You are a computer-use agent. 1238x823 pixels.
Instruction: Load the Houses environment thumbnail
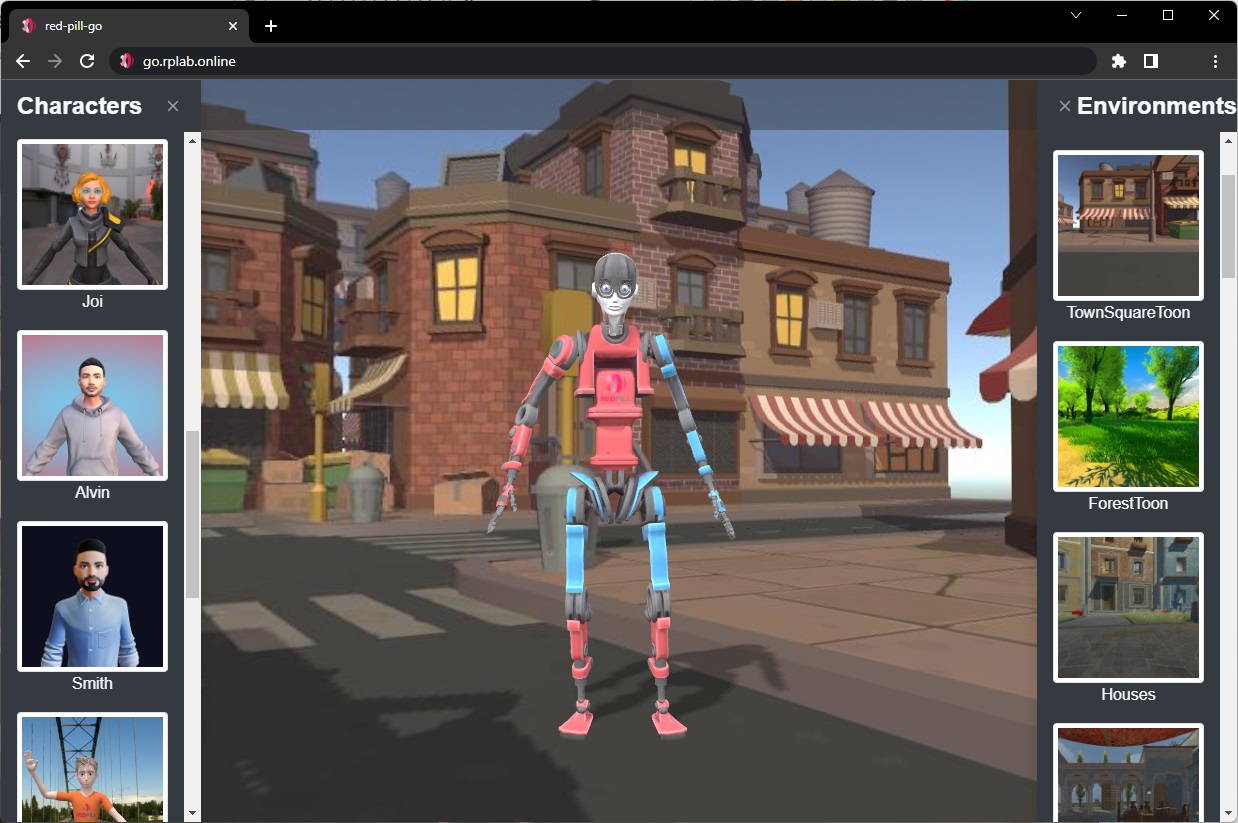click(x=1128, y=607)
